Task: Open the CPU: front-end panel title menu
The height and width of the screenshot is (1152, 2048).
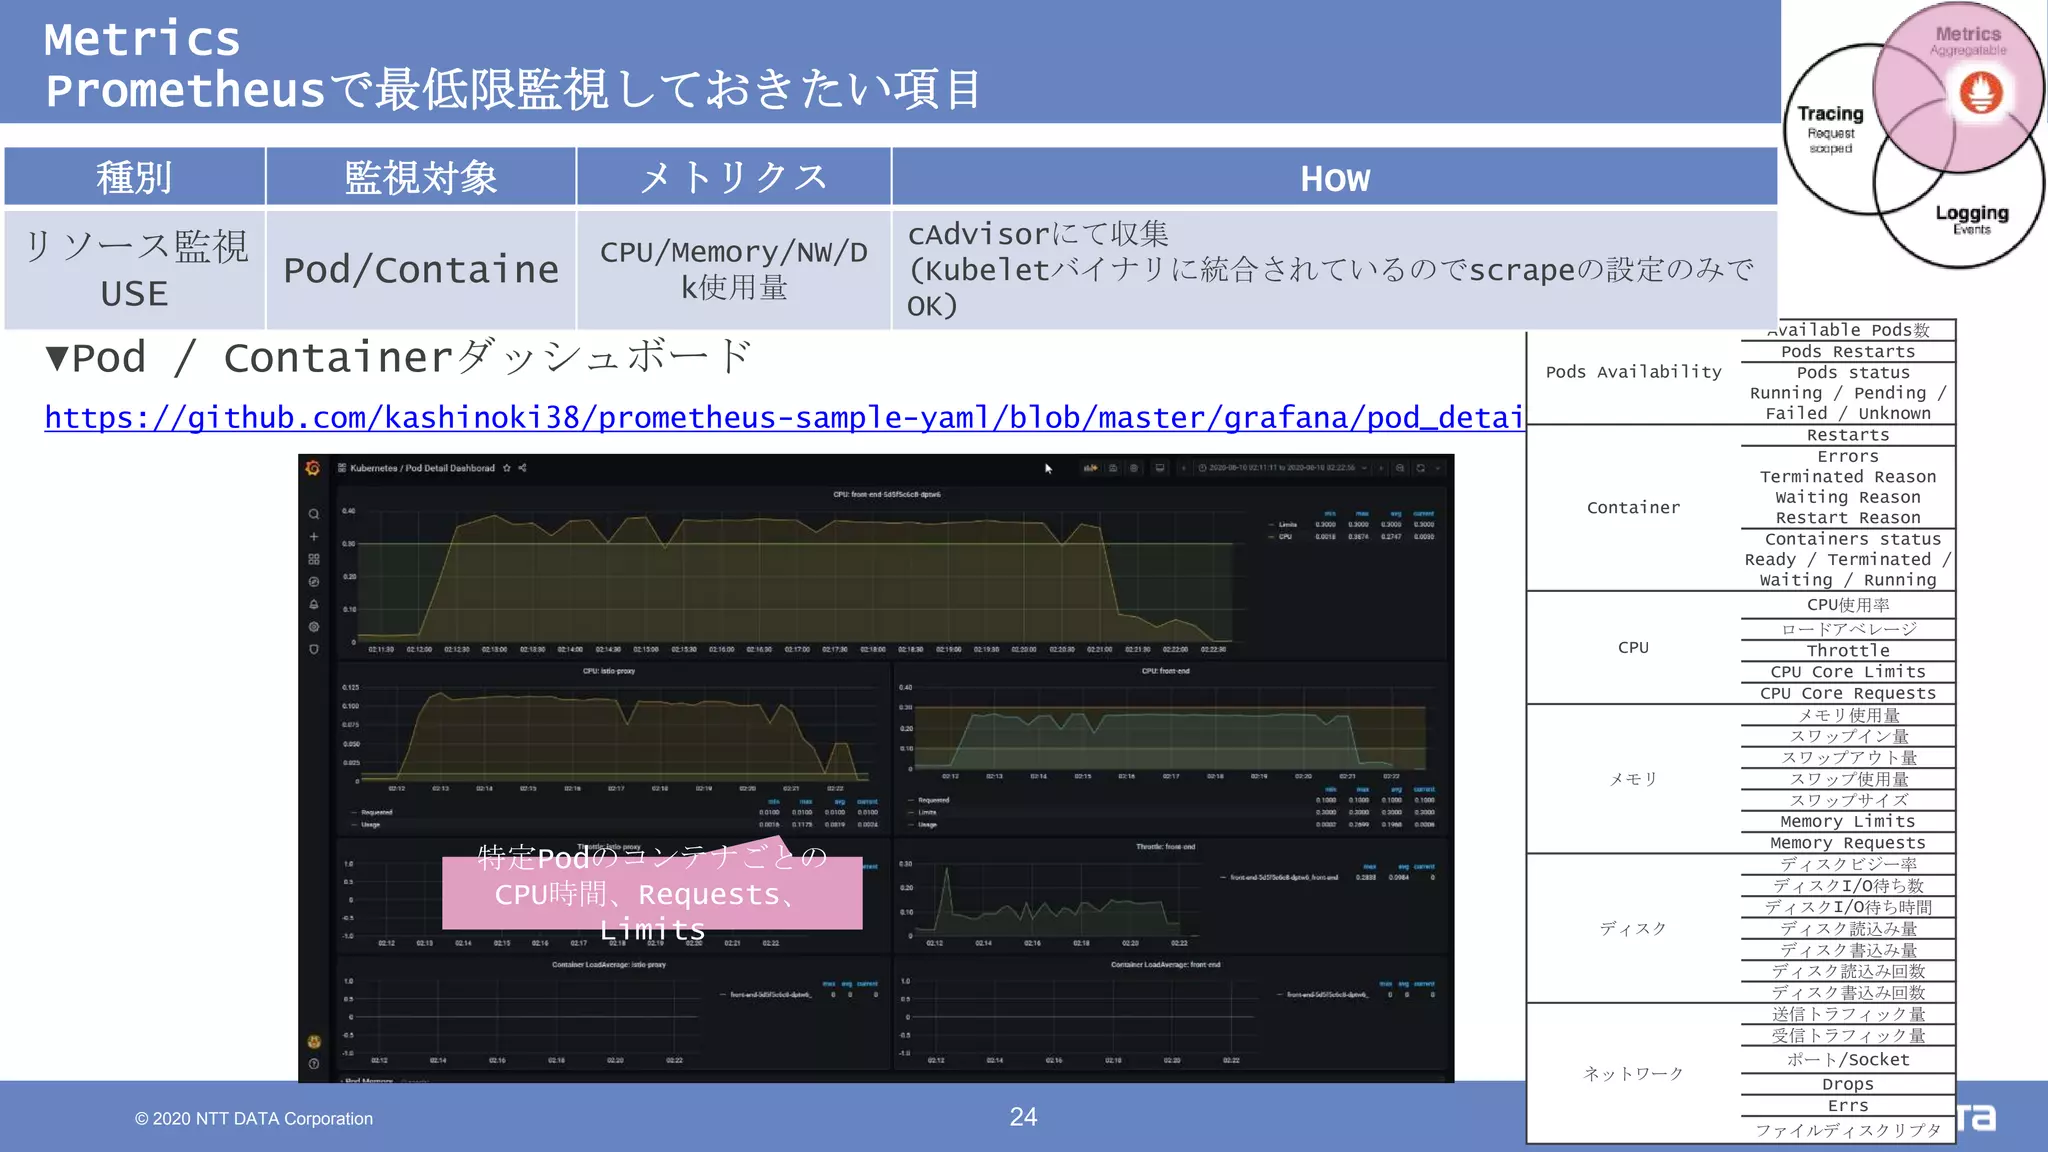Action: [1165, 671]
